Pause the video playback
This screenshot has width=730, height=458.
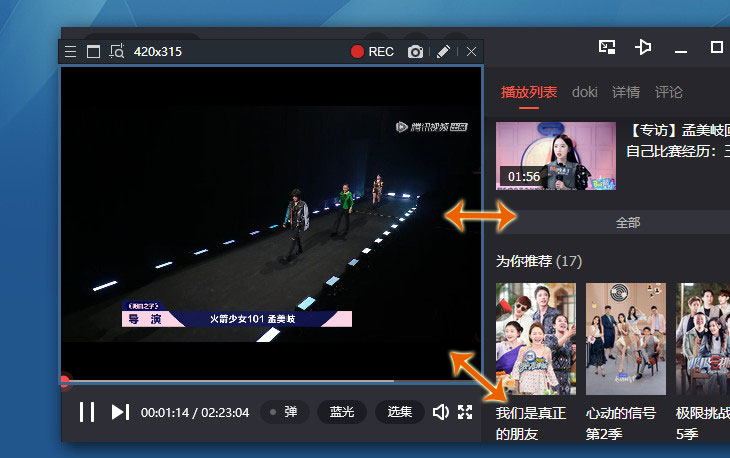[x=87, y=412]
